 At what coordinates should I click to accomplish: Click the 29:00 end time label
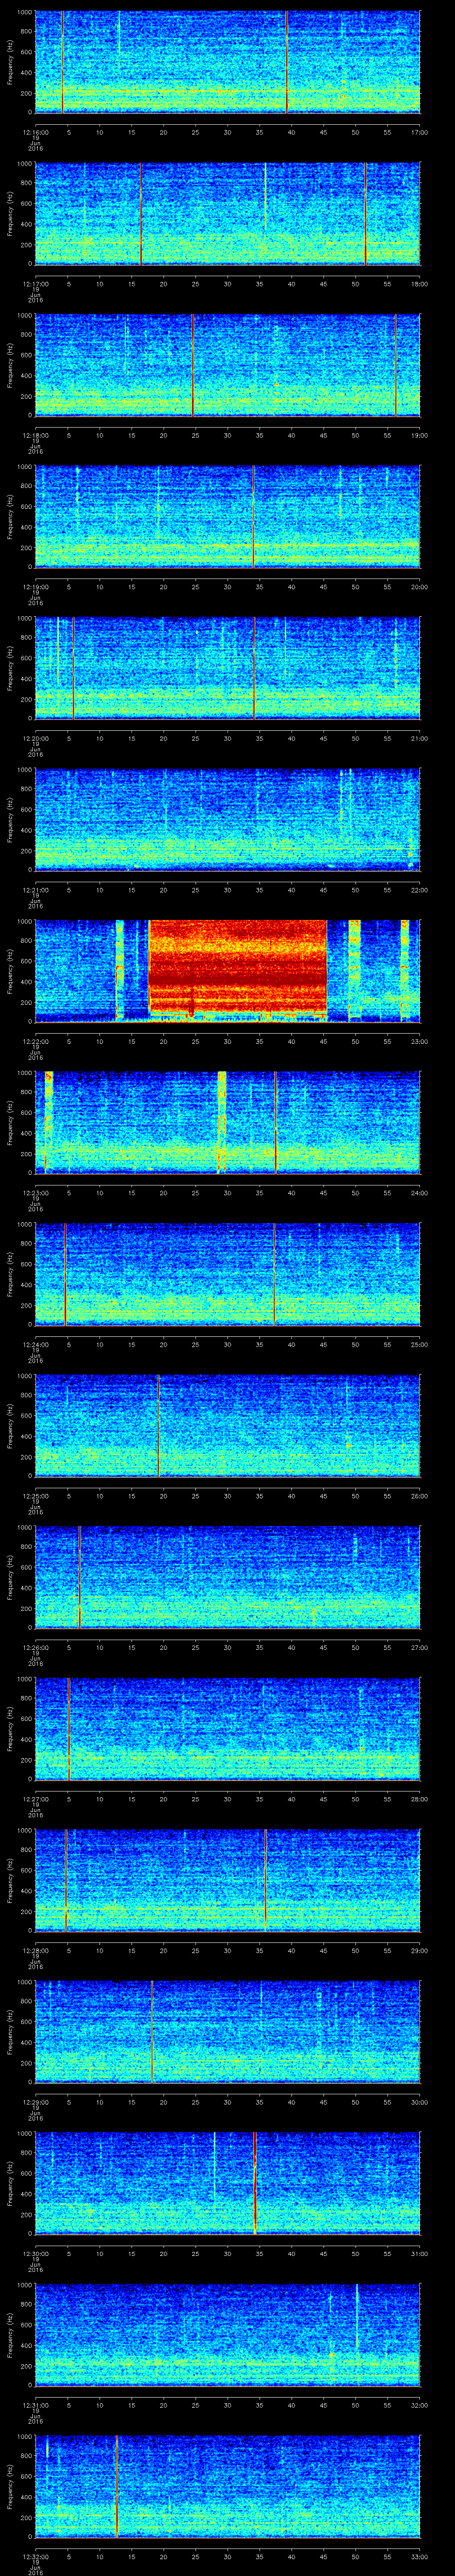pos(419,1950)
